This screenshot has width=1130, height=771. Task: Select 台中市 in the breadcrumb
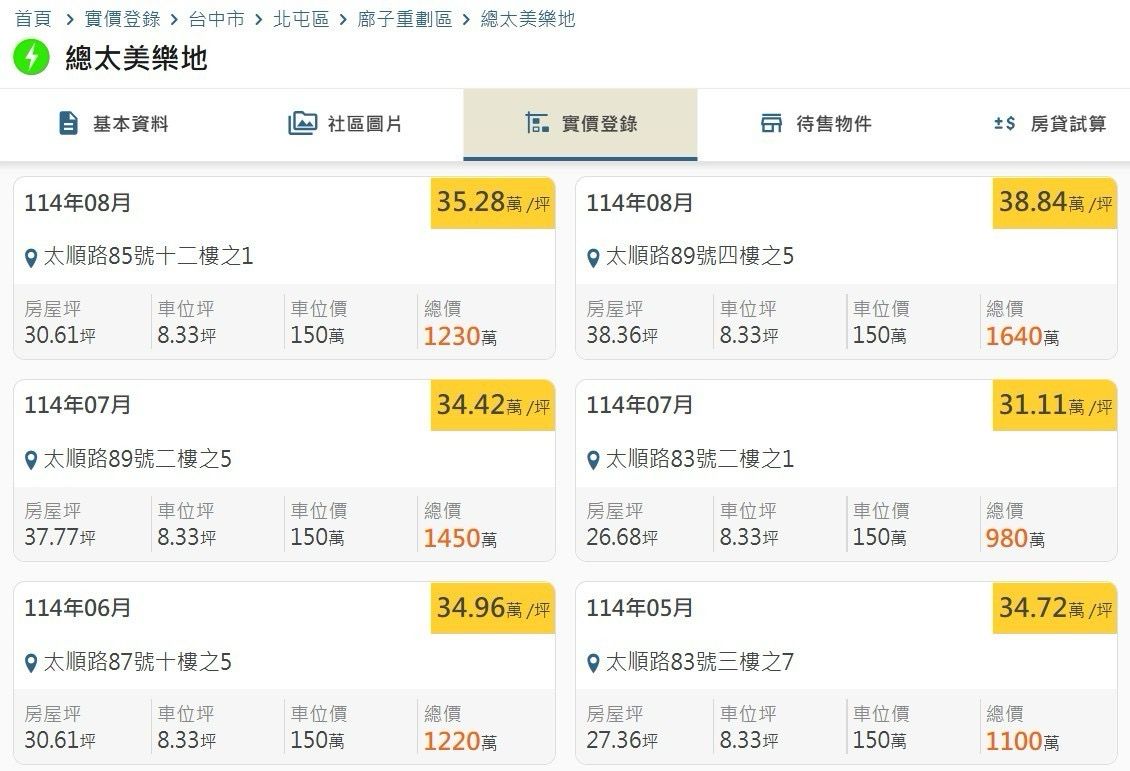[x=216, y=19]
